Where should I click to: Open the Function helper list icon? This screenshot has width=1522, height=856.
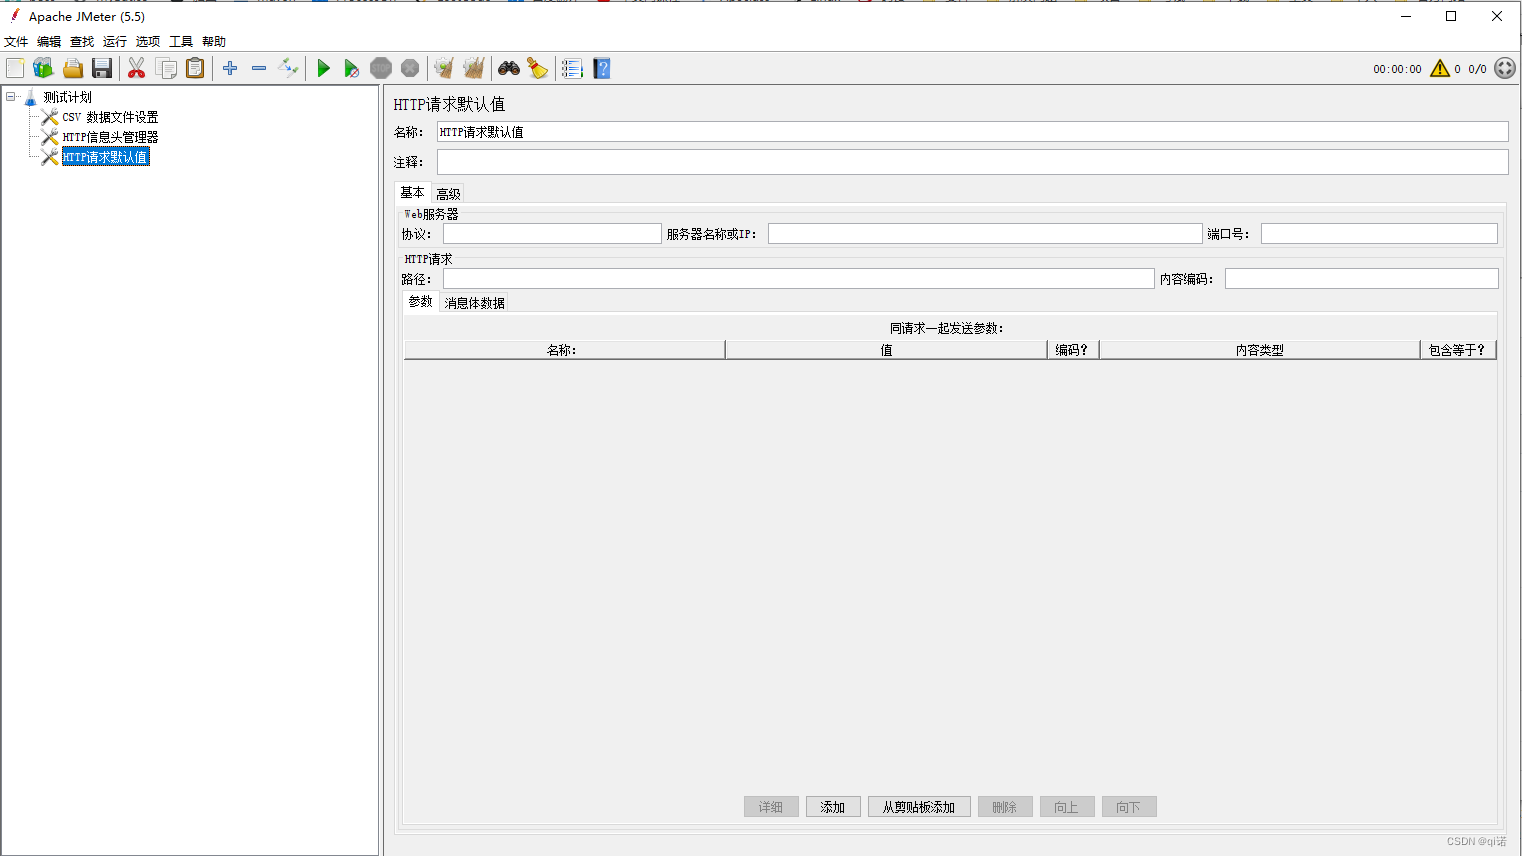572,68
